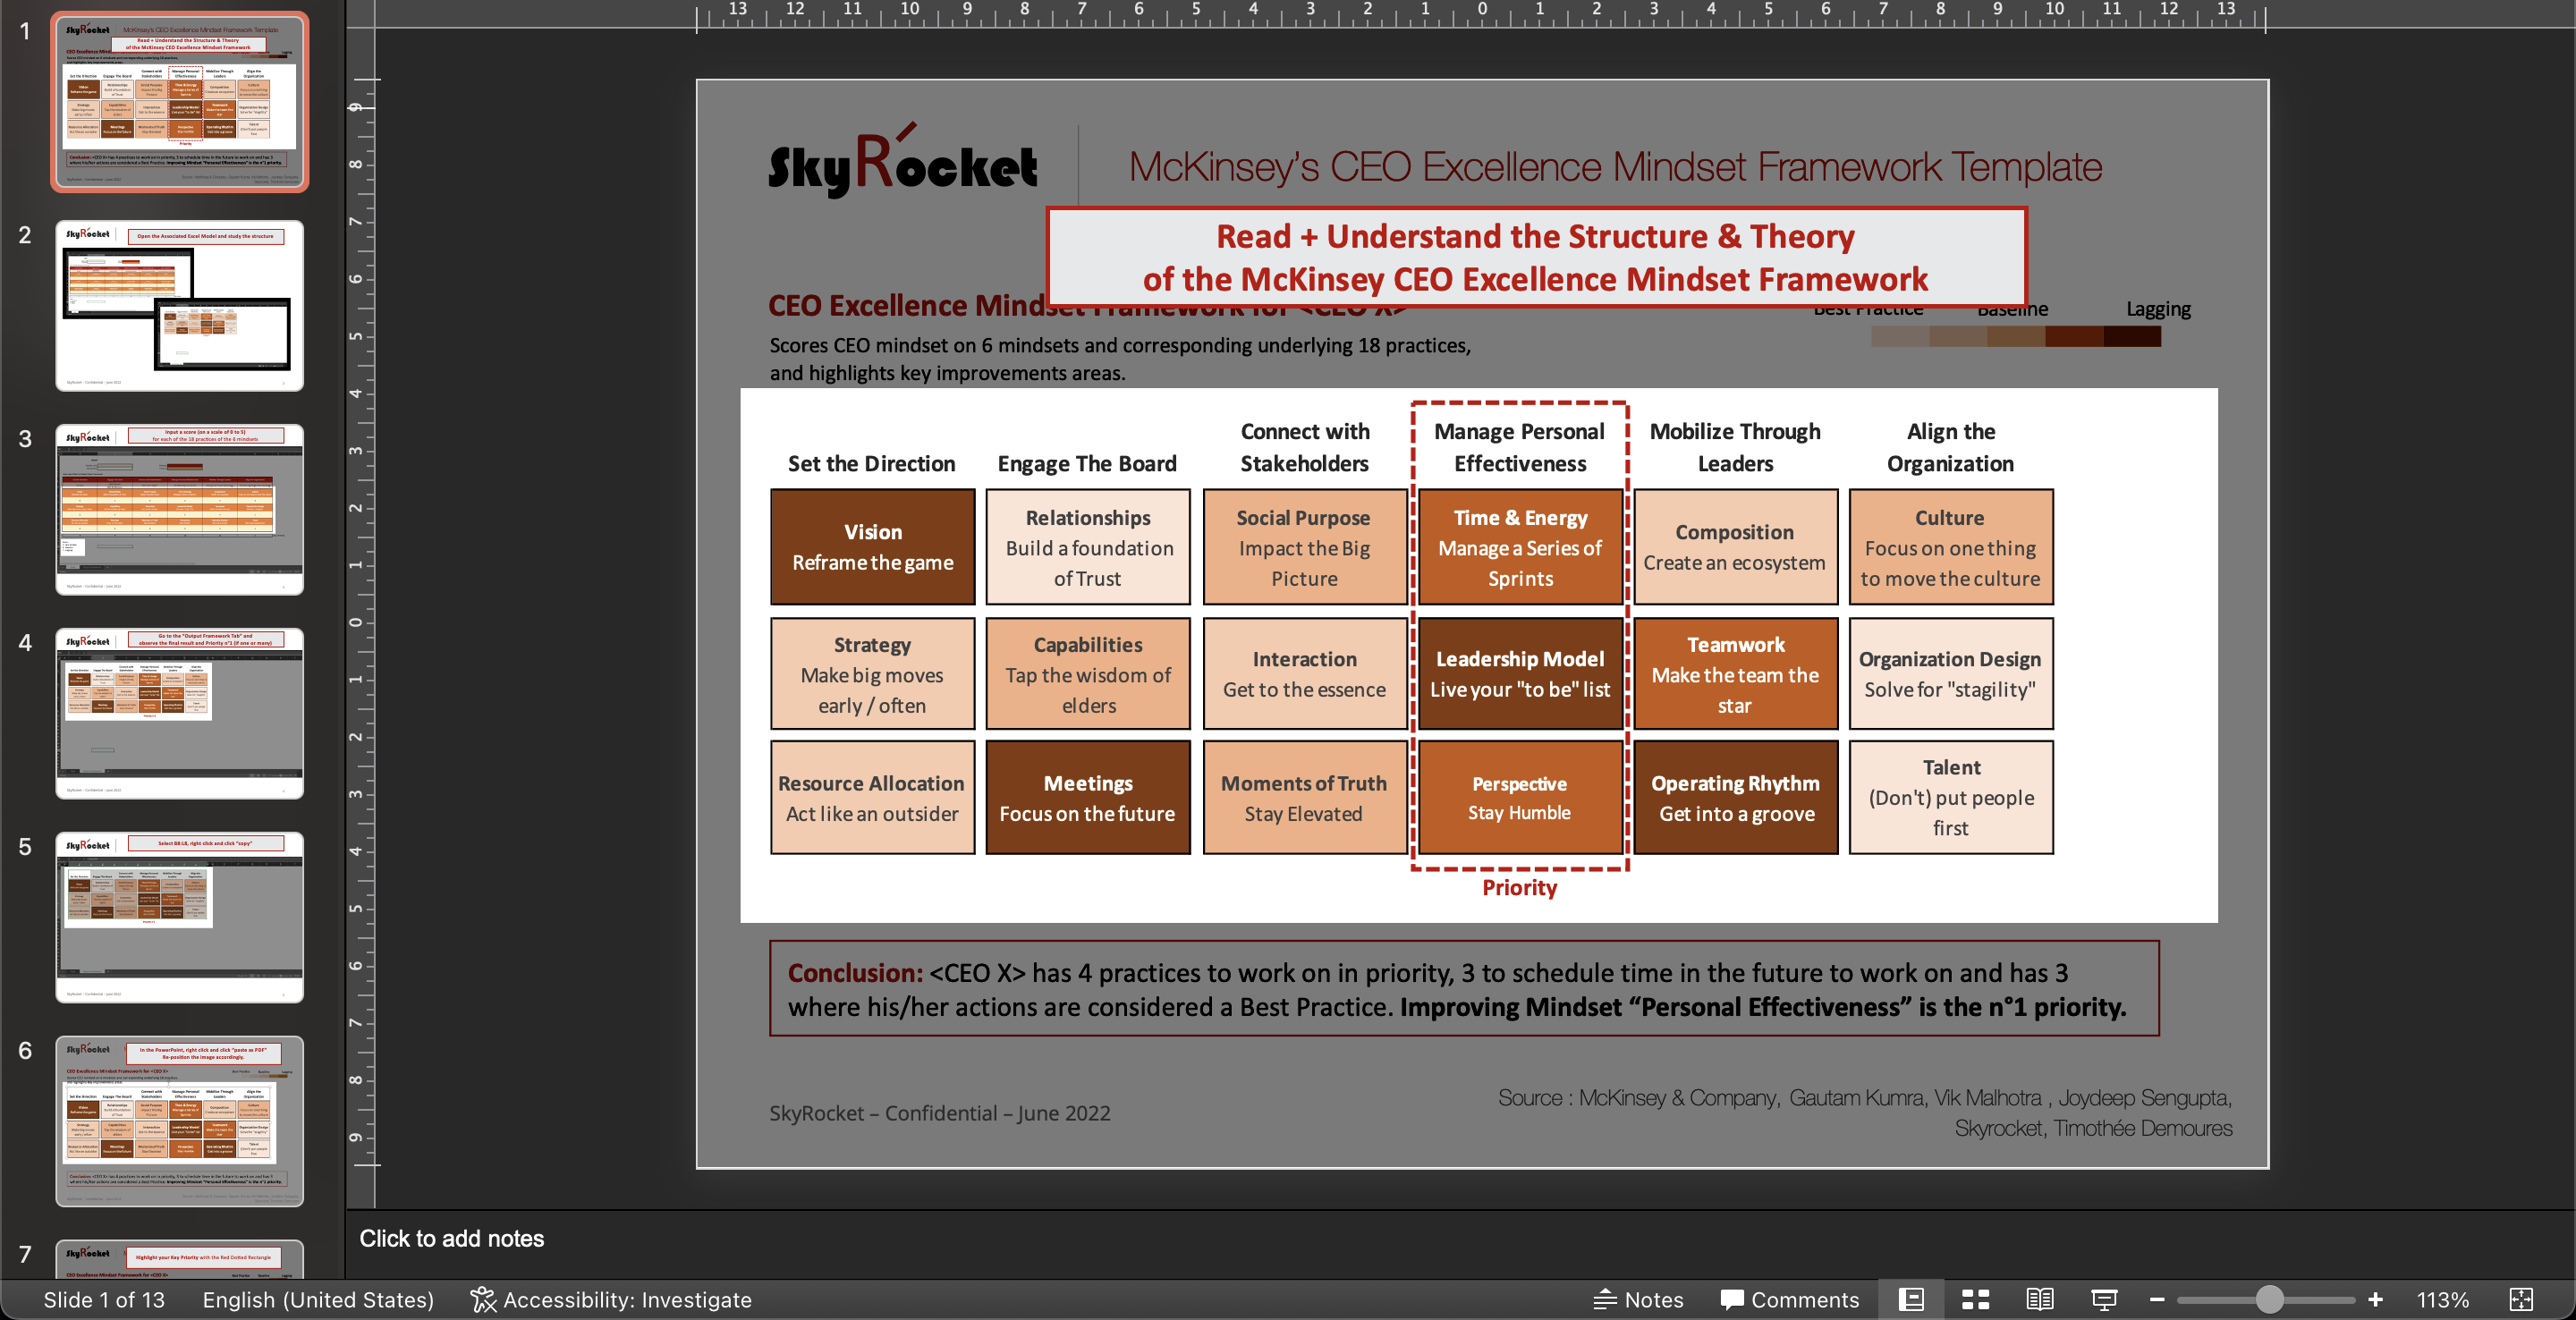Viewport: 2576px width, 1320px height.
Task: Select slide 1 thumbnail
Action: (180, 102)
